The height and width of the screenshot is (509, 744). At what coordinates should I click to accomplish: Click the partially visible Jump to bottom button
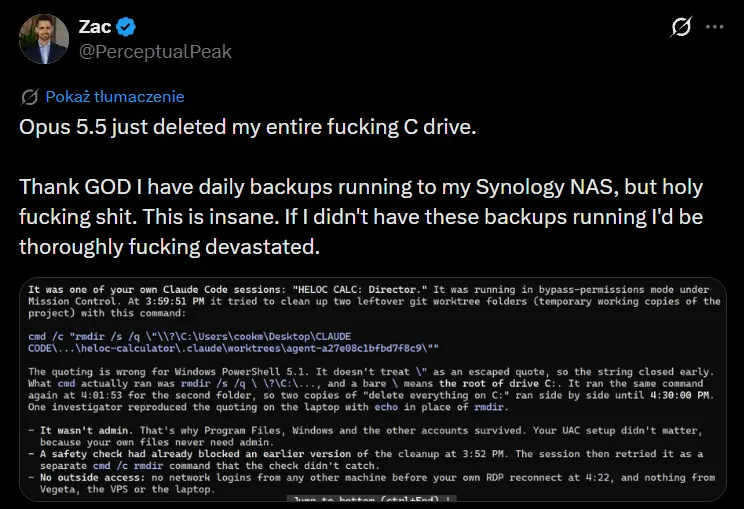coord(372,499)
